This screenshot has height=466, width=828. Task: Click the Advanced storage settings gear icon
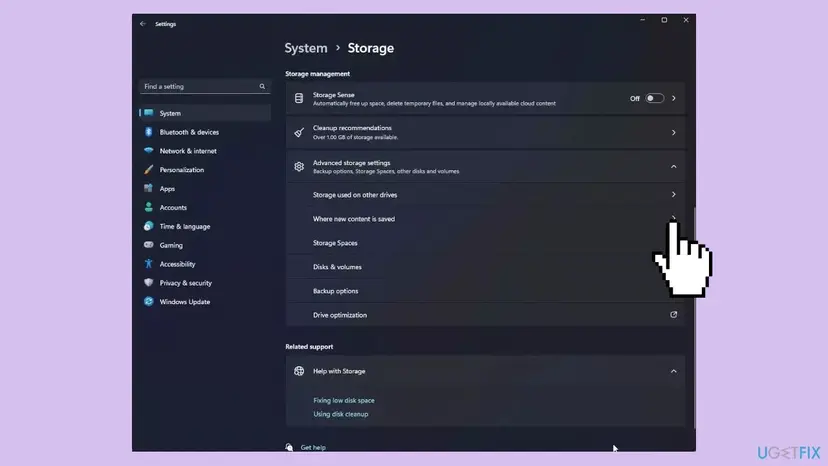point(299,166)
